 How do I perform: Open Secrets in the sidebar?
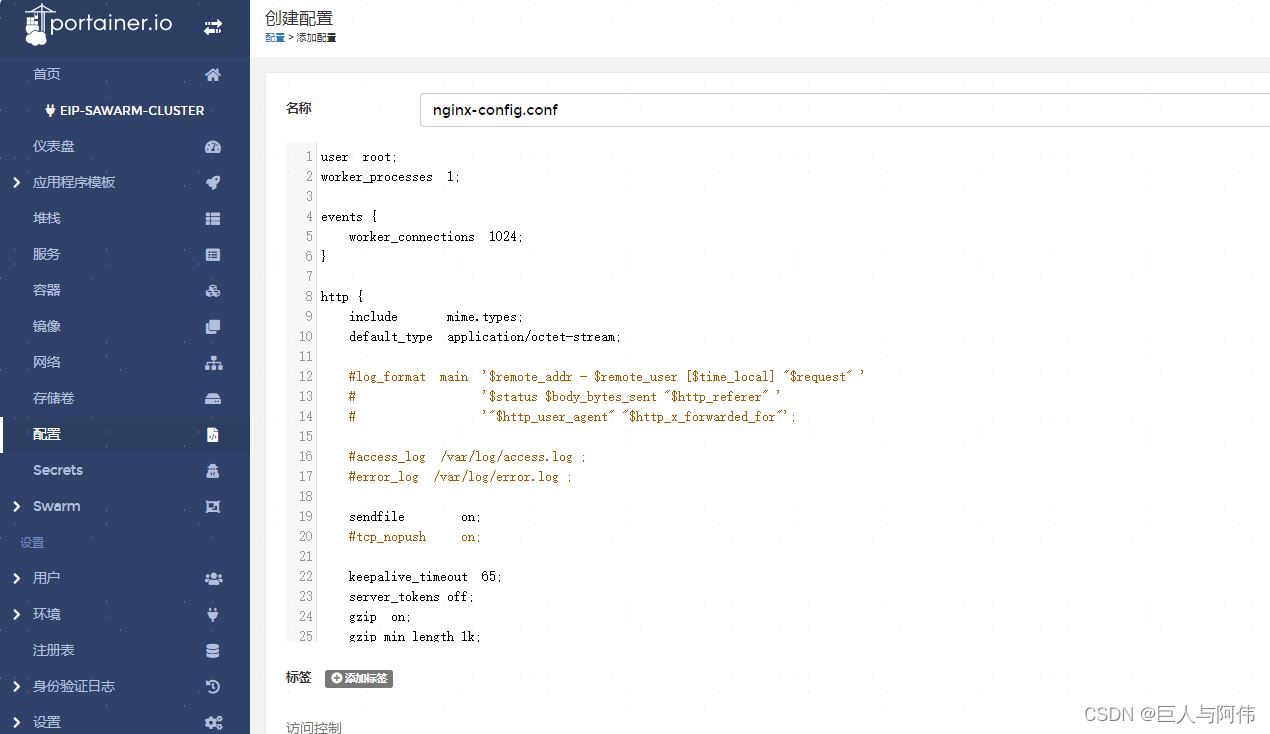click(58, 470)
